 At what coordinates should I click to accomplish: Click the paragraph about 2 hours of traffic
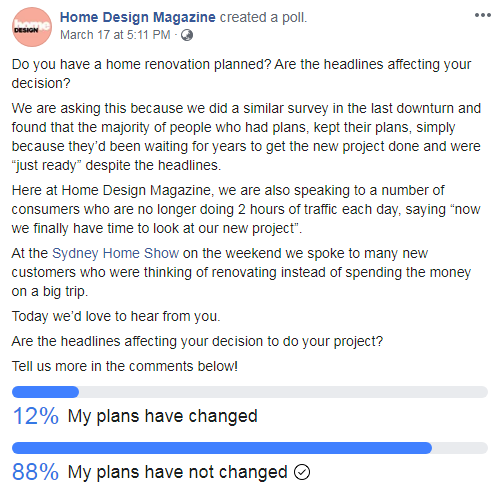pos(246,209)
